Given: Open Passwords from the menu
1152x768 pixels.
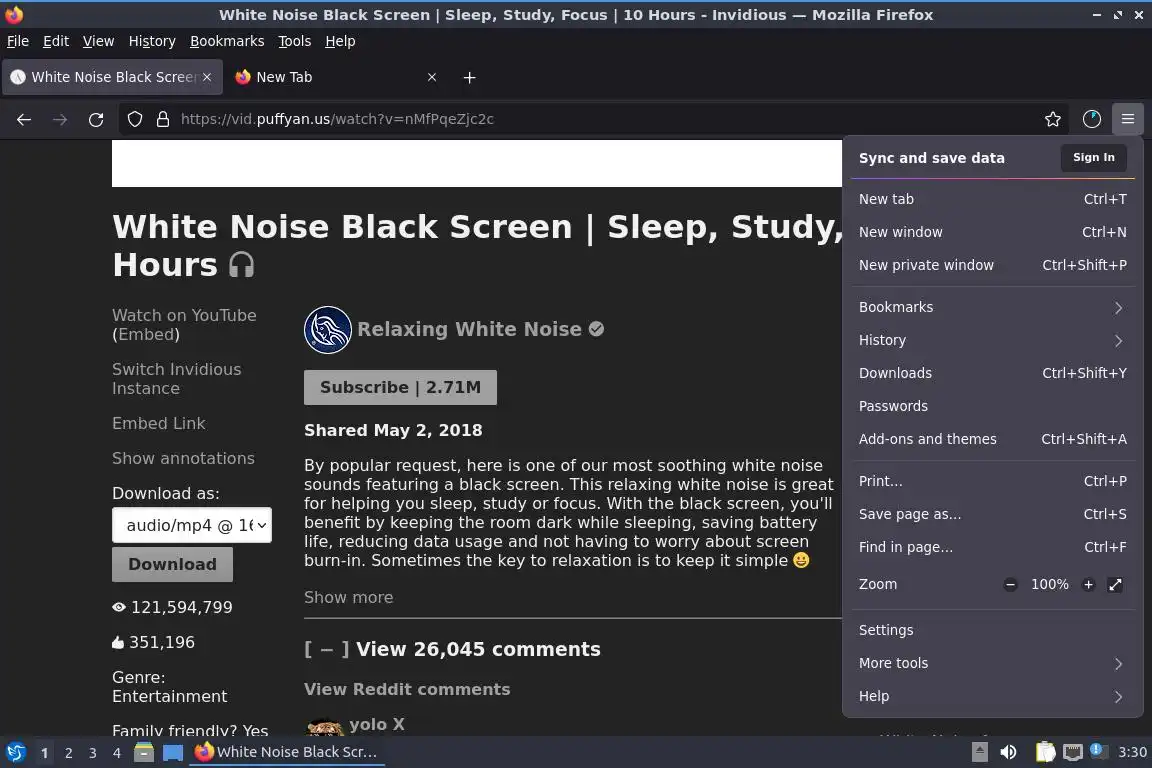Looking at the screenshot, I should point(992,406).
